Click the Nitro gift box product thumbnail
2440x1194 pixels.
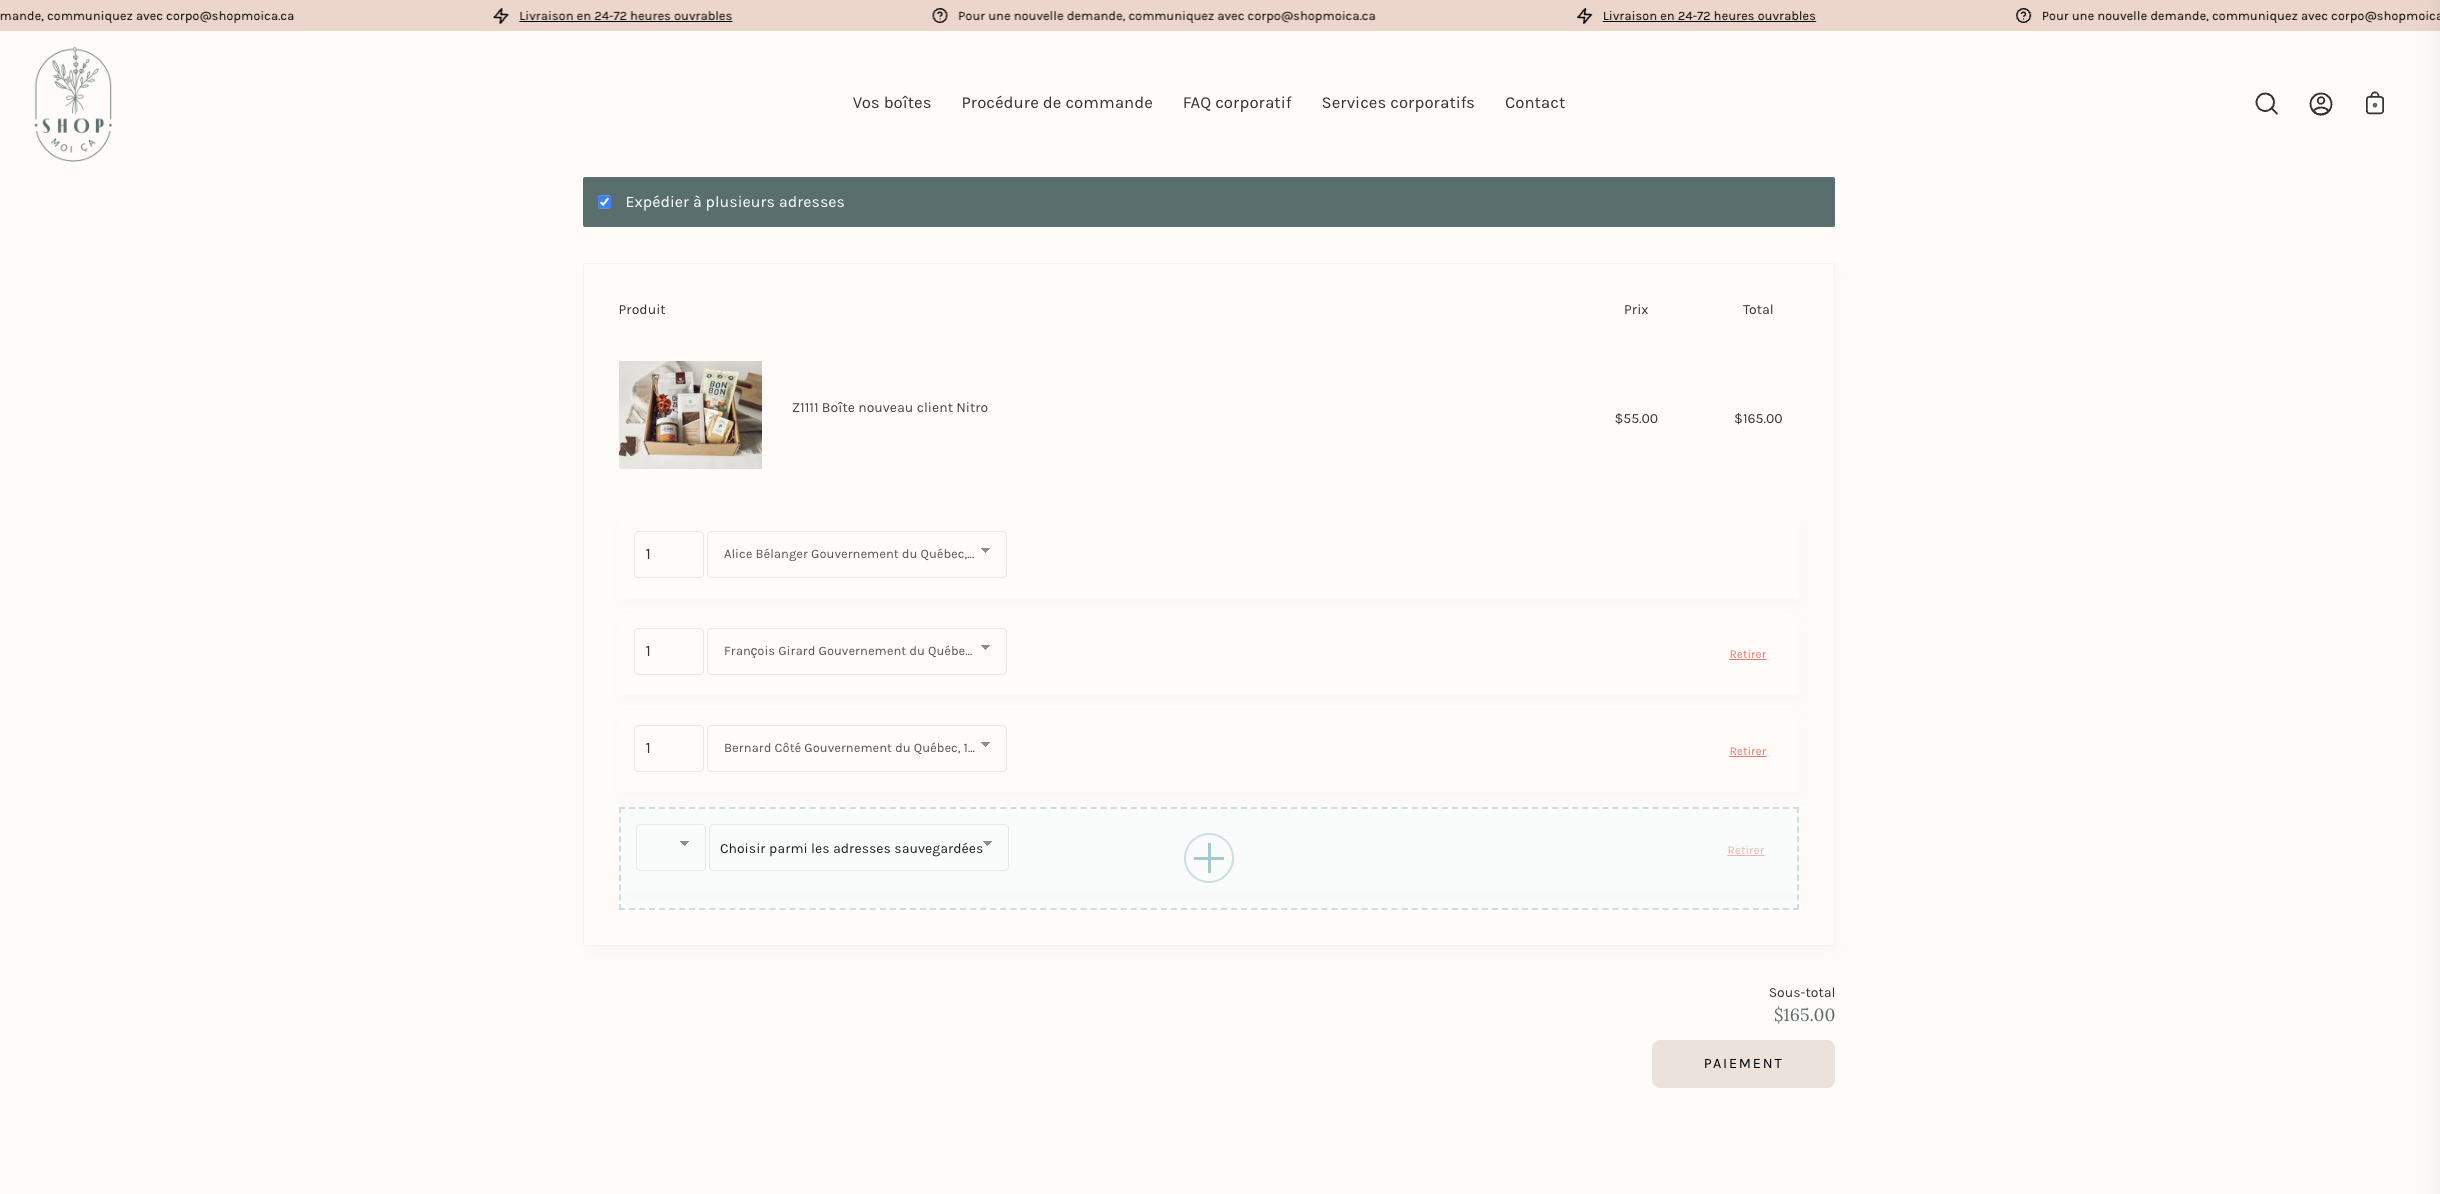[x=690, y=415]
